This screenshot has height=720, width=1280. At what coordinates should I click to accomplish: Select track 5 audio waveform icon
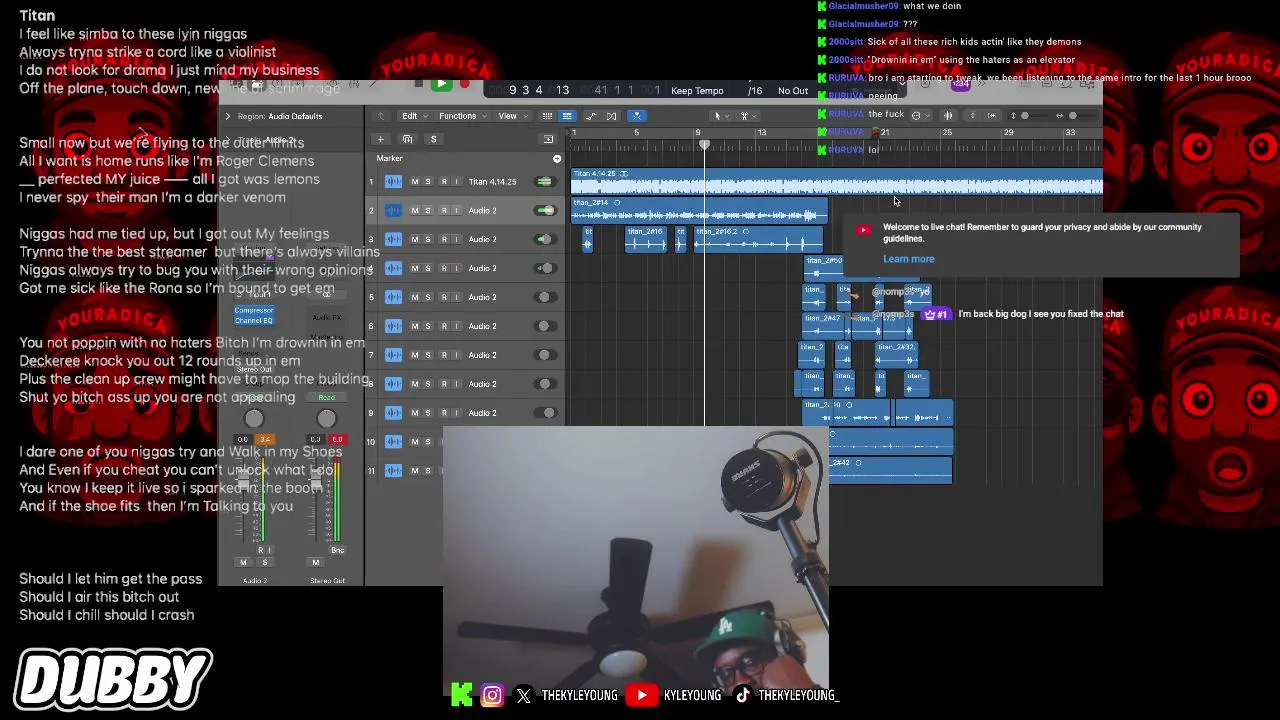click(x=393, y=297)
